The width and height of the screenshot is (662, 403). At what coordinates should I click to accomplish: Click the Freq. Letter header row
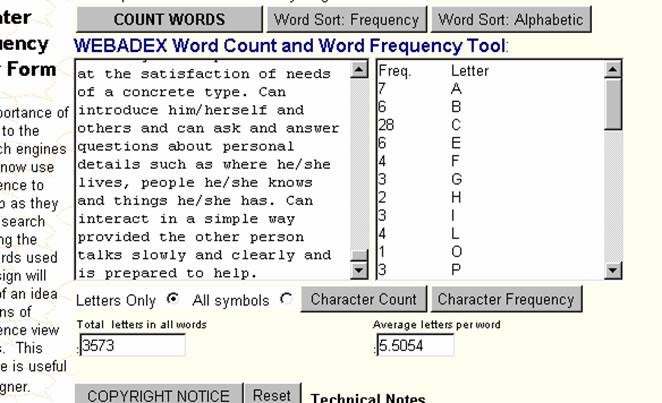(x=491, y=70)
